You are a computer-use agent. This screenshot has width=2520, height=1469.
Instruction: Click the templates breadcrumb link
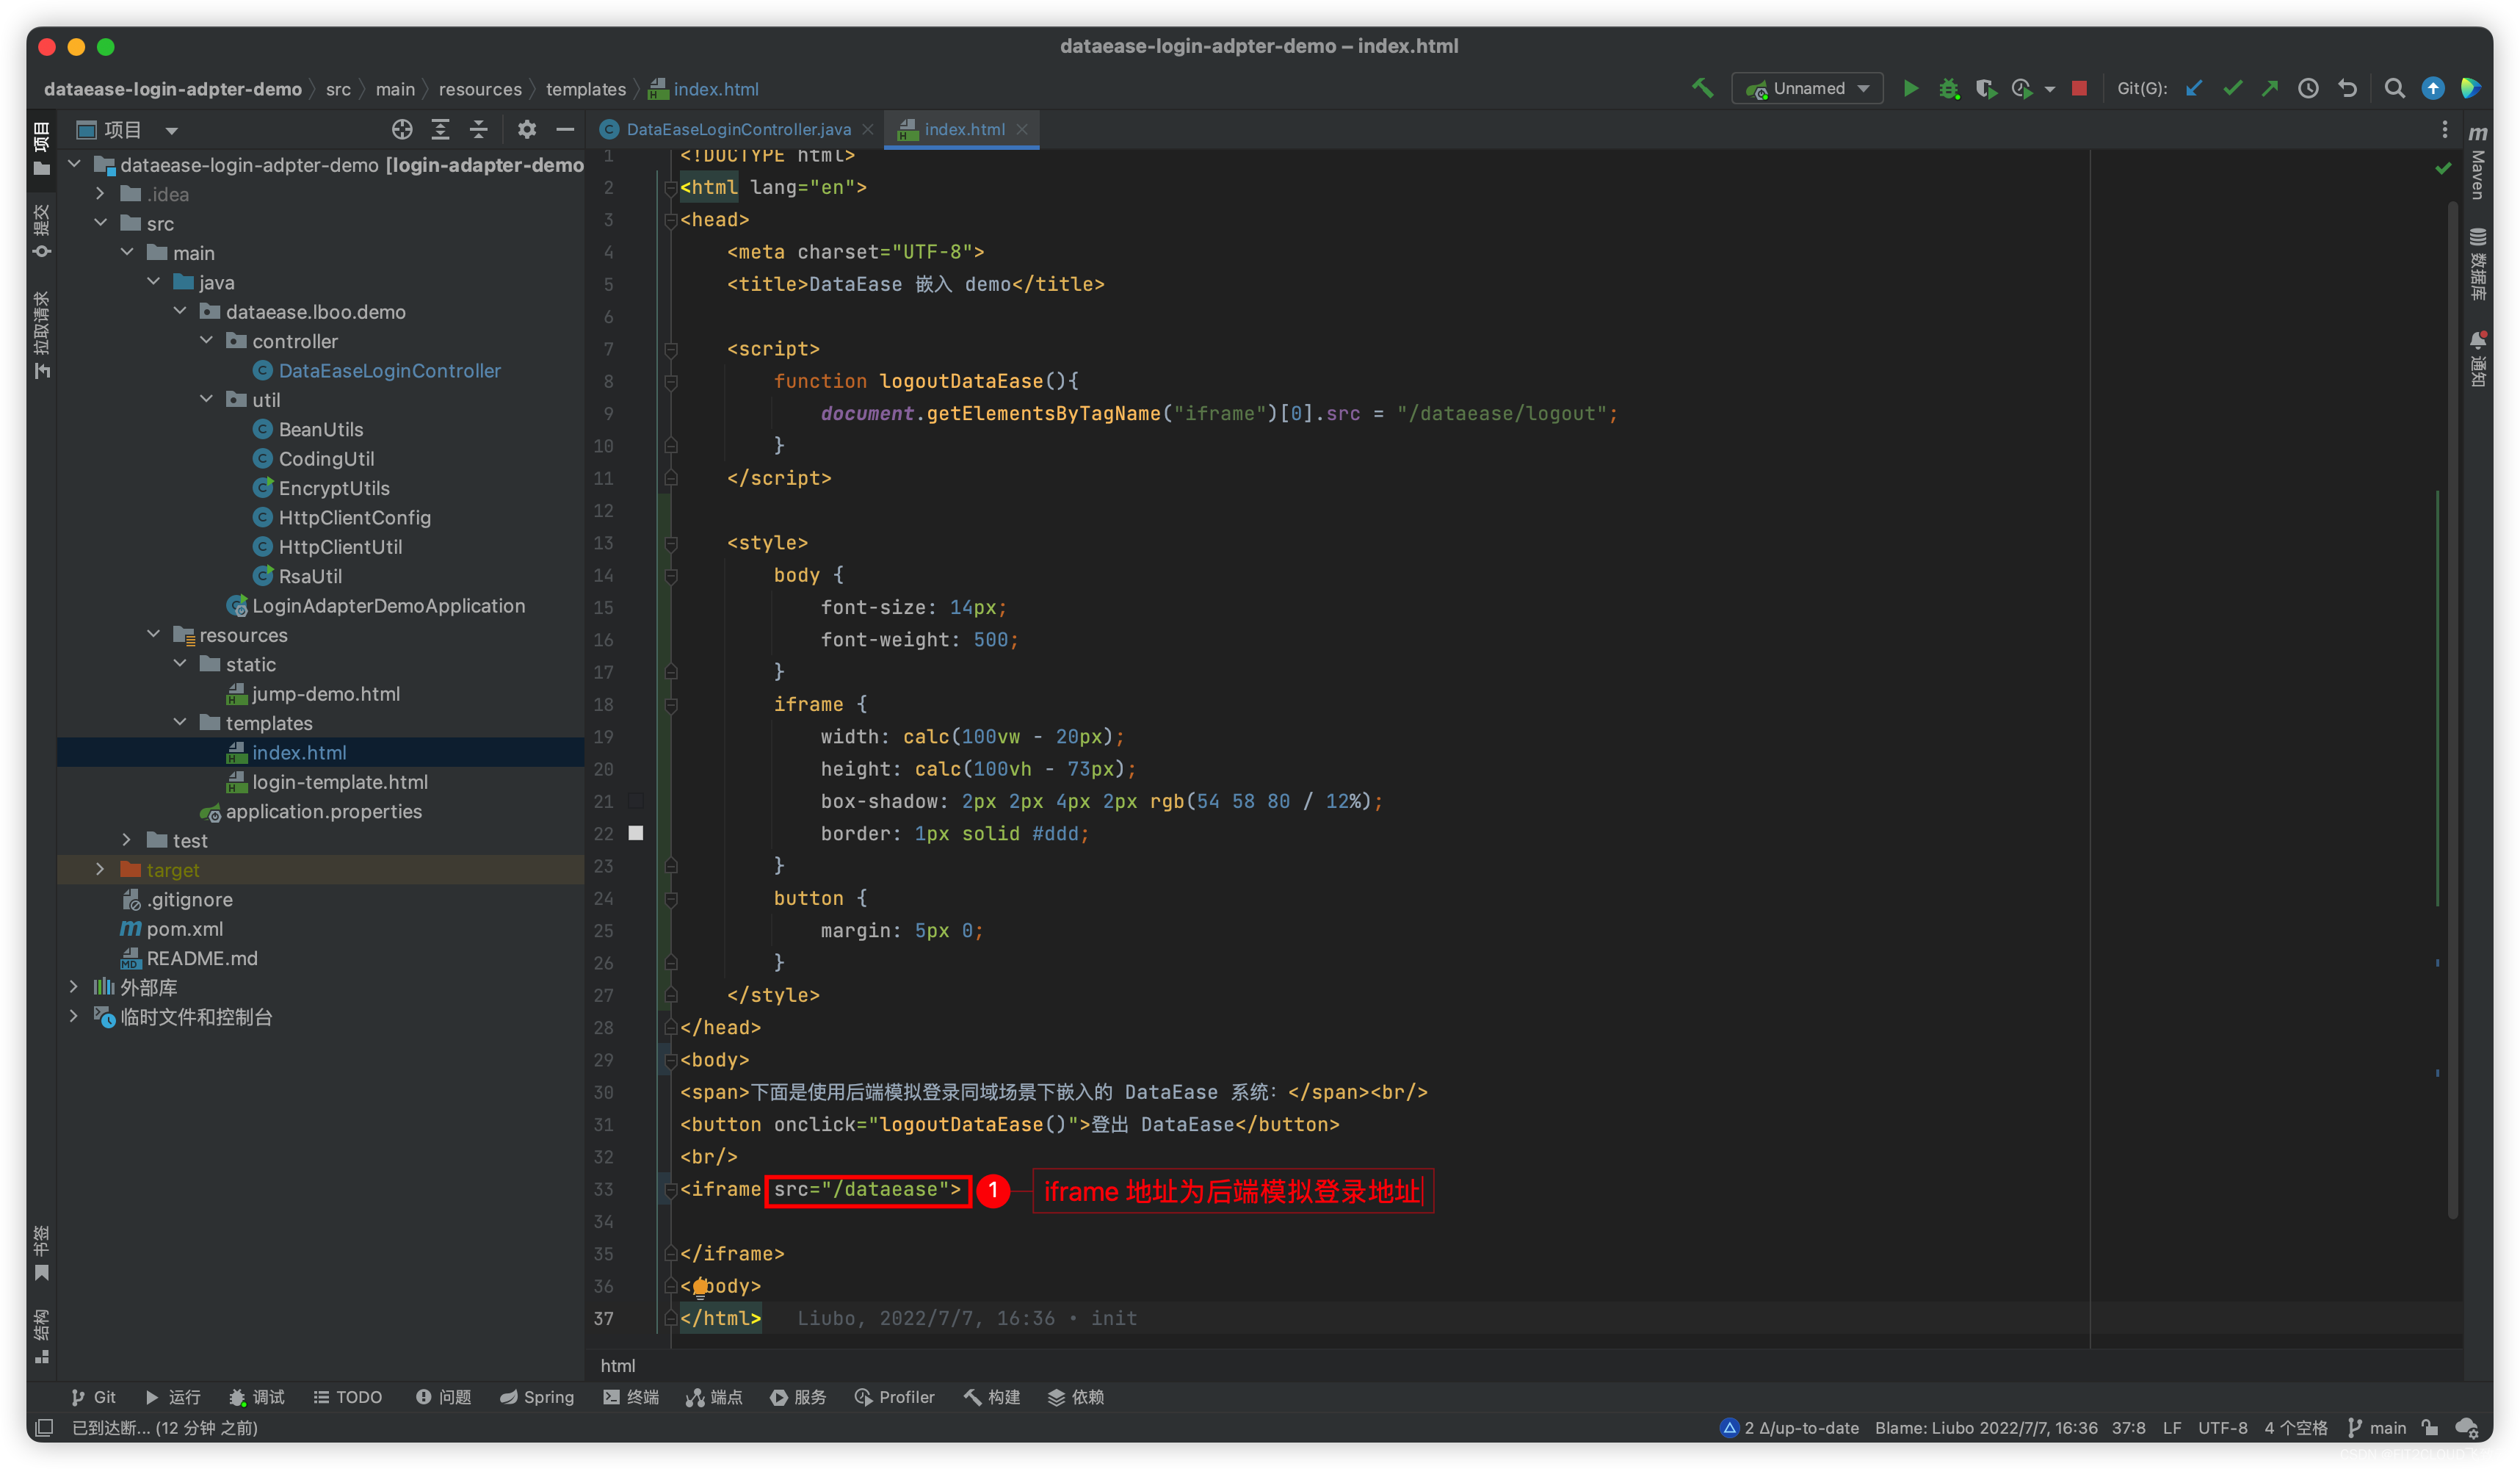(585, 89)
